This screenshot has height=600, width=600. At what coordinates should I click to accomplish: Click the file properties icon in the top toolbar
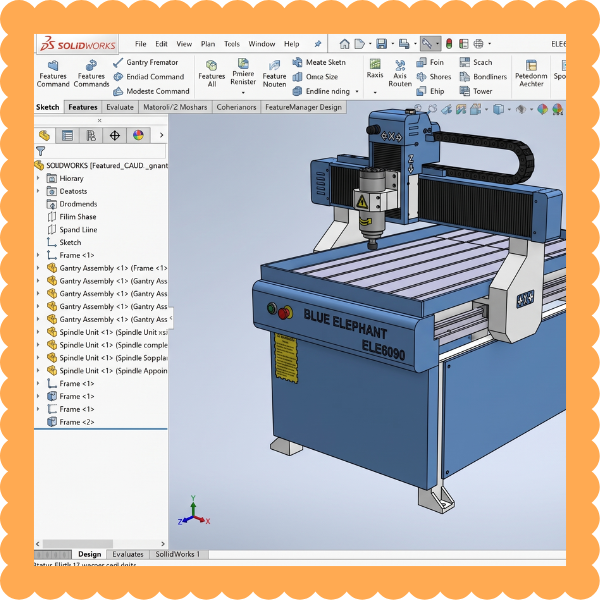[x=463, y=44]
